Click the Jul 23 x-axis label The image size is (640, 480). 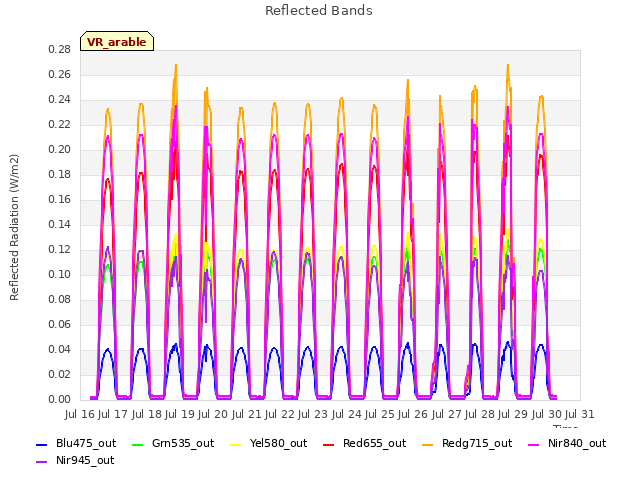313,414
